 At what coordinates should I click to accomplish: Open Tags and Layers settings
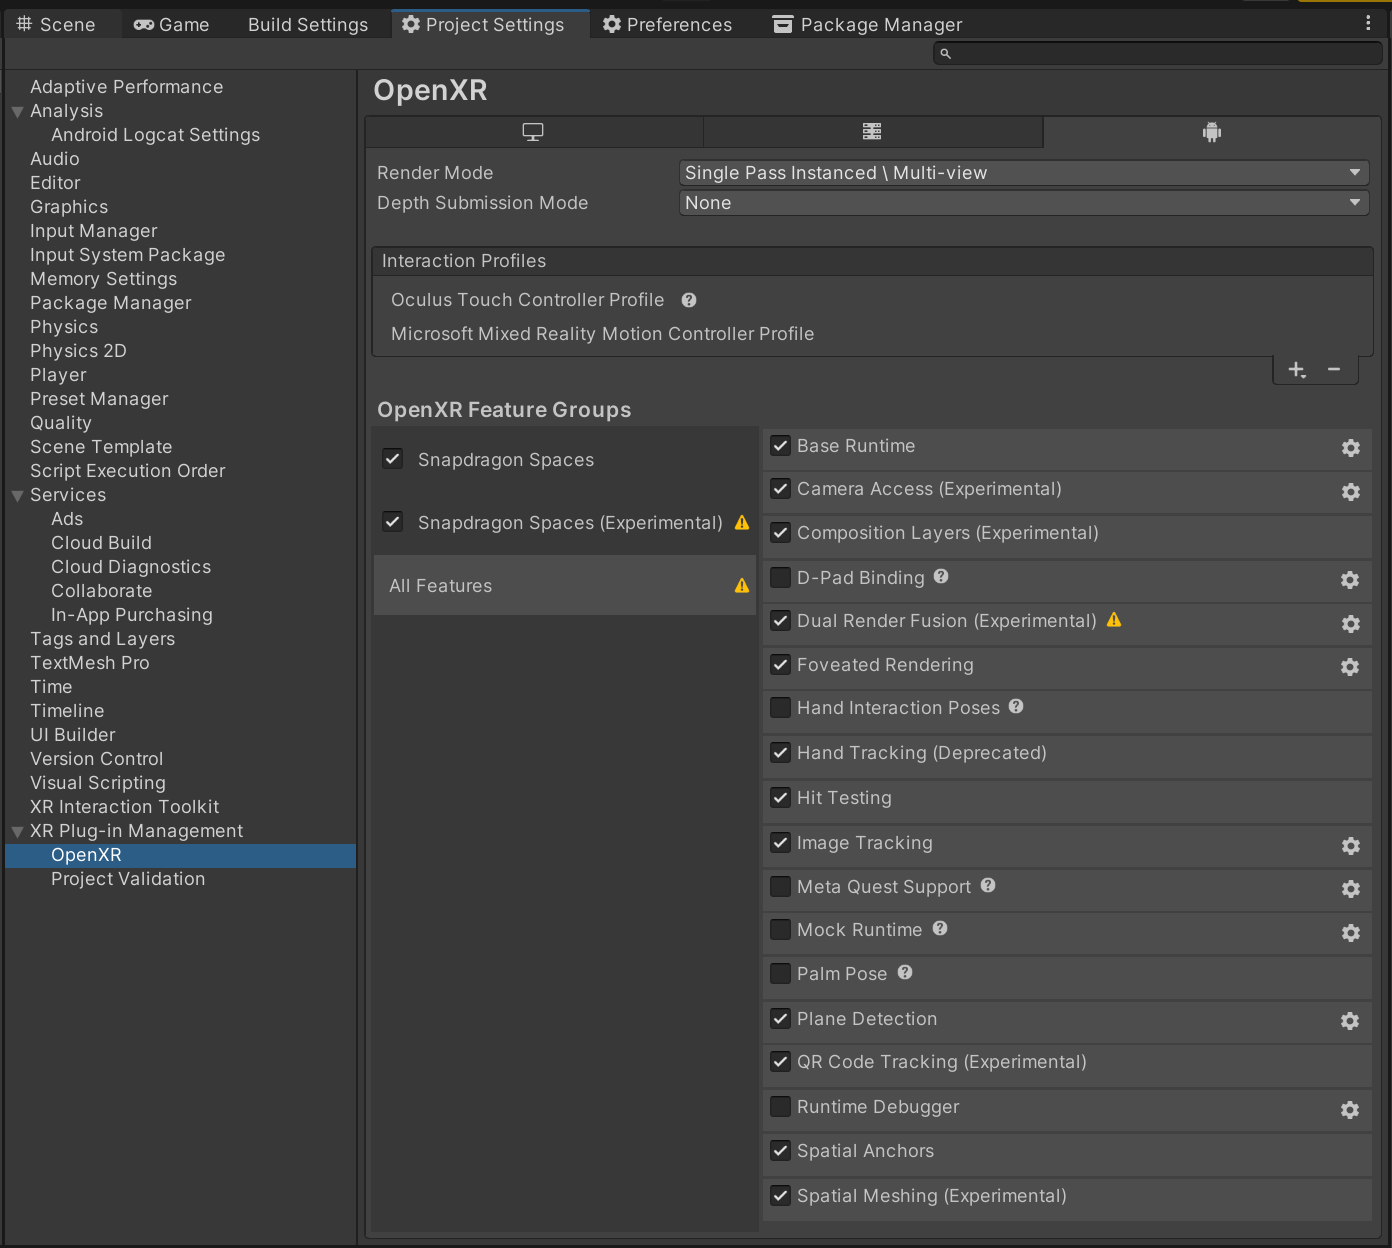[102, 639]
